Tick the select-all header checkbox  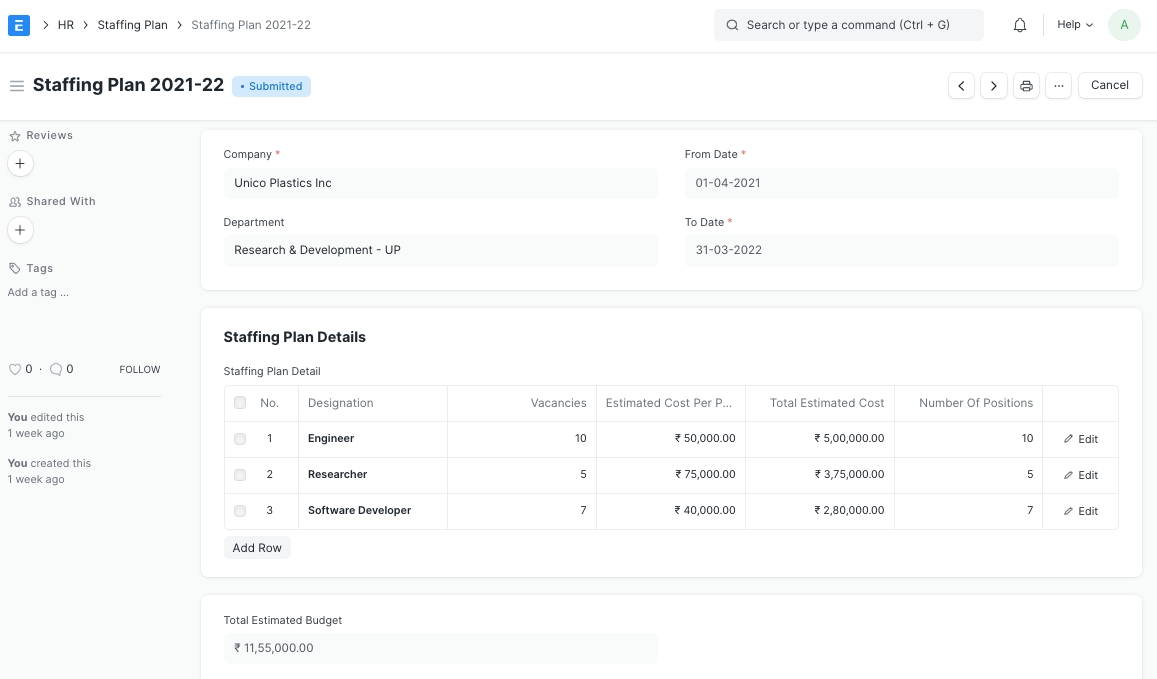click(x=240, y=403)
